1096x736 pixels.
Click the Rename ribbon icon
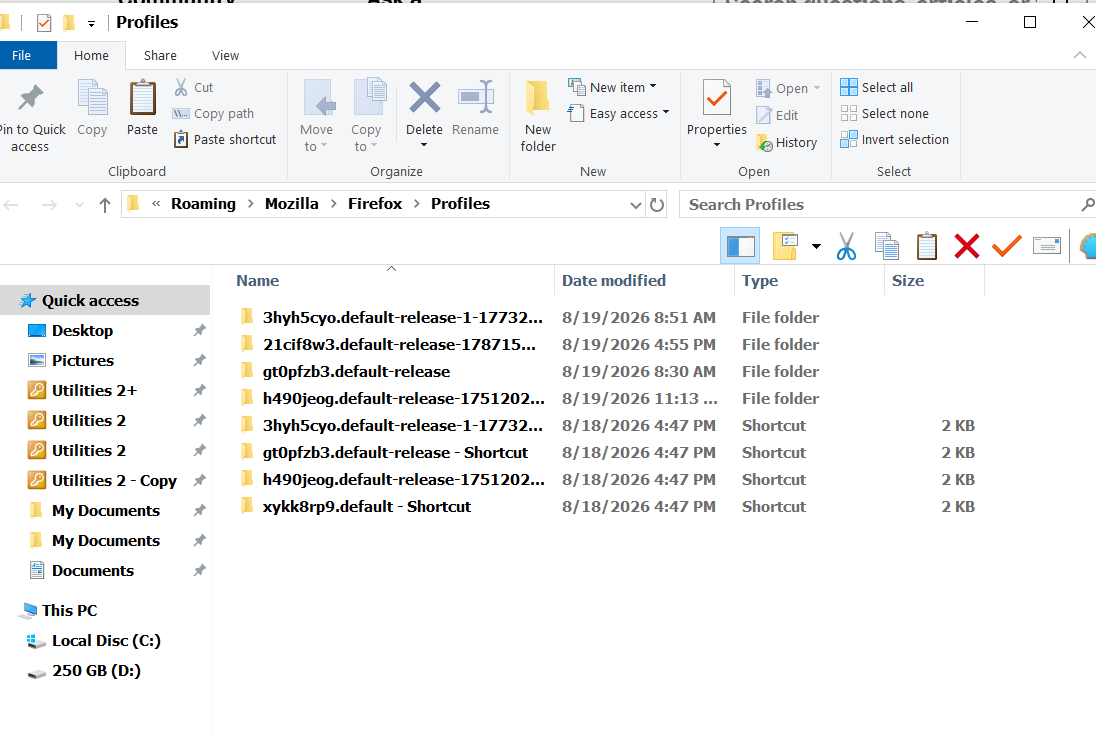coord(475,98)
